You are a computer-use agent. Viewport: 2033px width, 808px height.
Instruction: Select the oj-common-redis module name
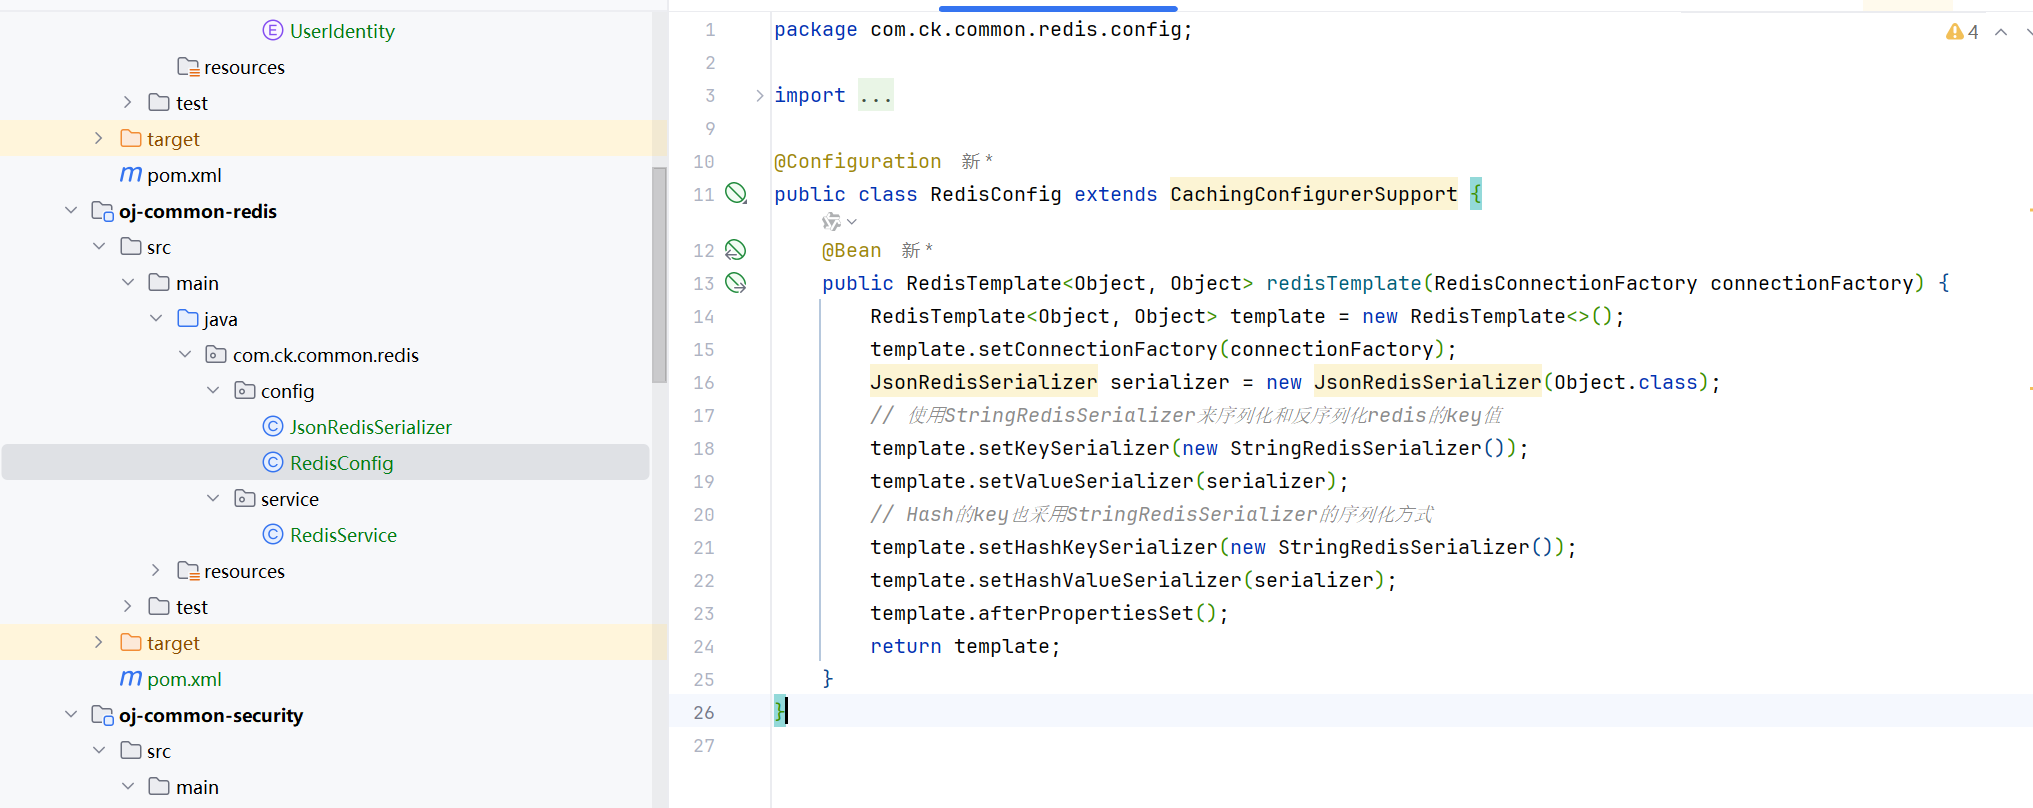click(x=198, y=211)
